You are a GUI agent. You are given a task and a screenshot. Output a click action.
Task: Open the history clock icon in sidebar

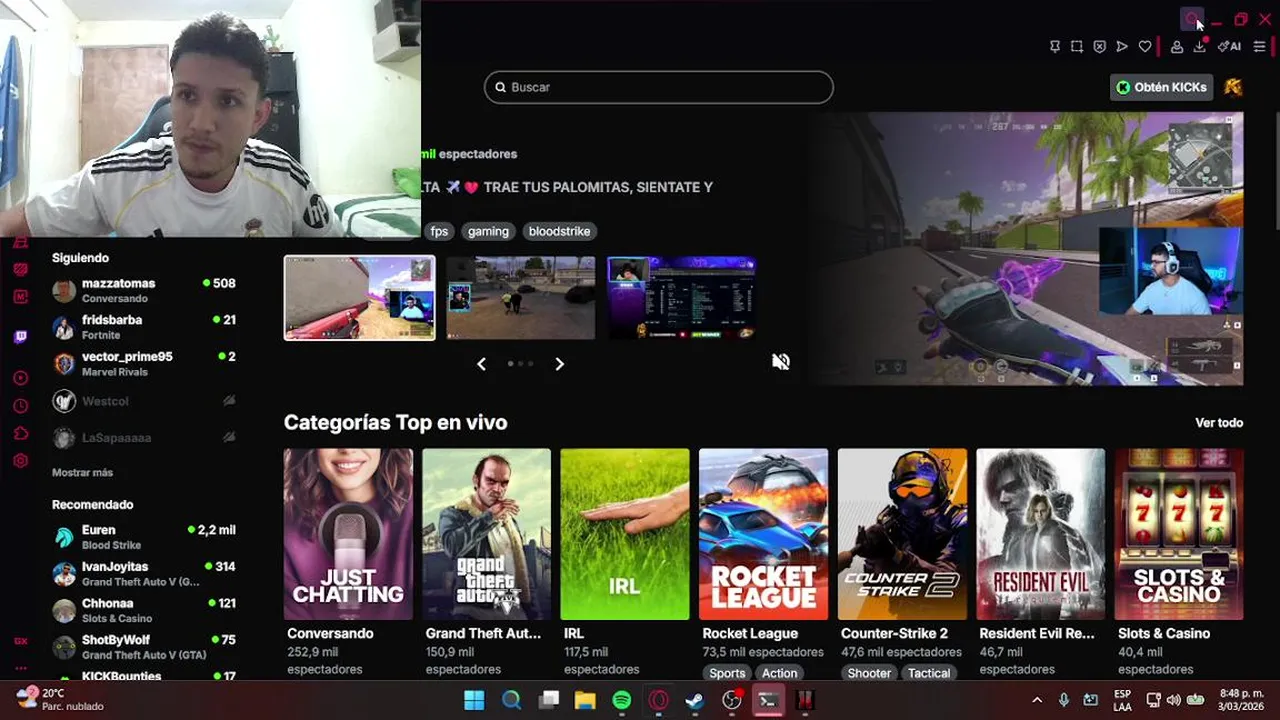[21, 406]
